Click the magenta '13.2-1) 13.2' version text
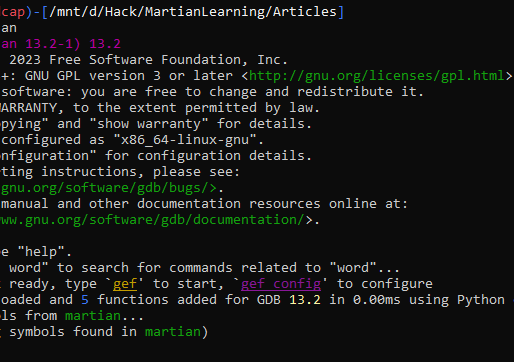 pyautogui.click(x=73, y=44)
